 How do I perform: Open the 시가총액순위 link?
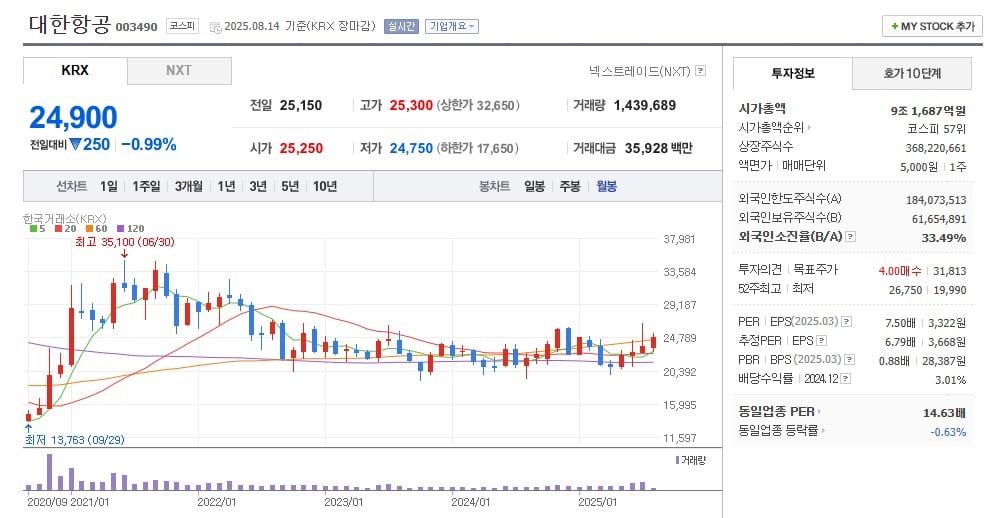(771, 127)
